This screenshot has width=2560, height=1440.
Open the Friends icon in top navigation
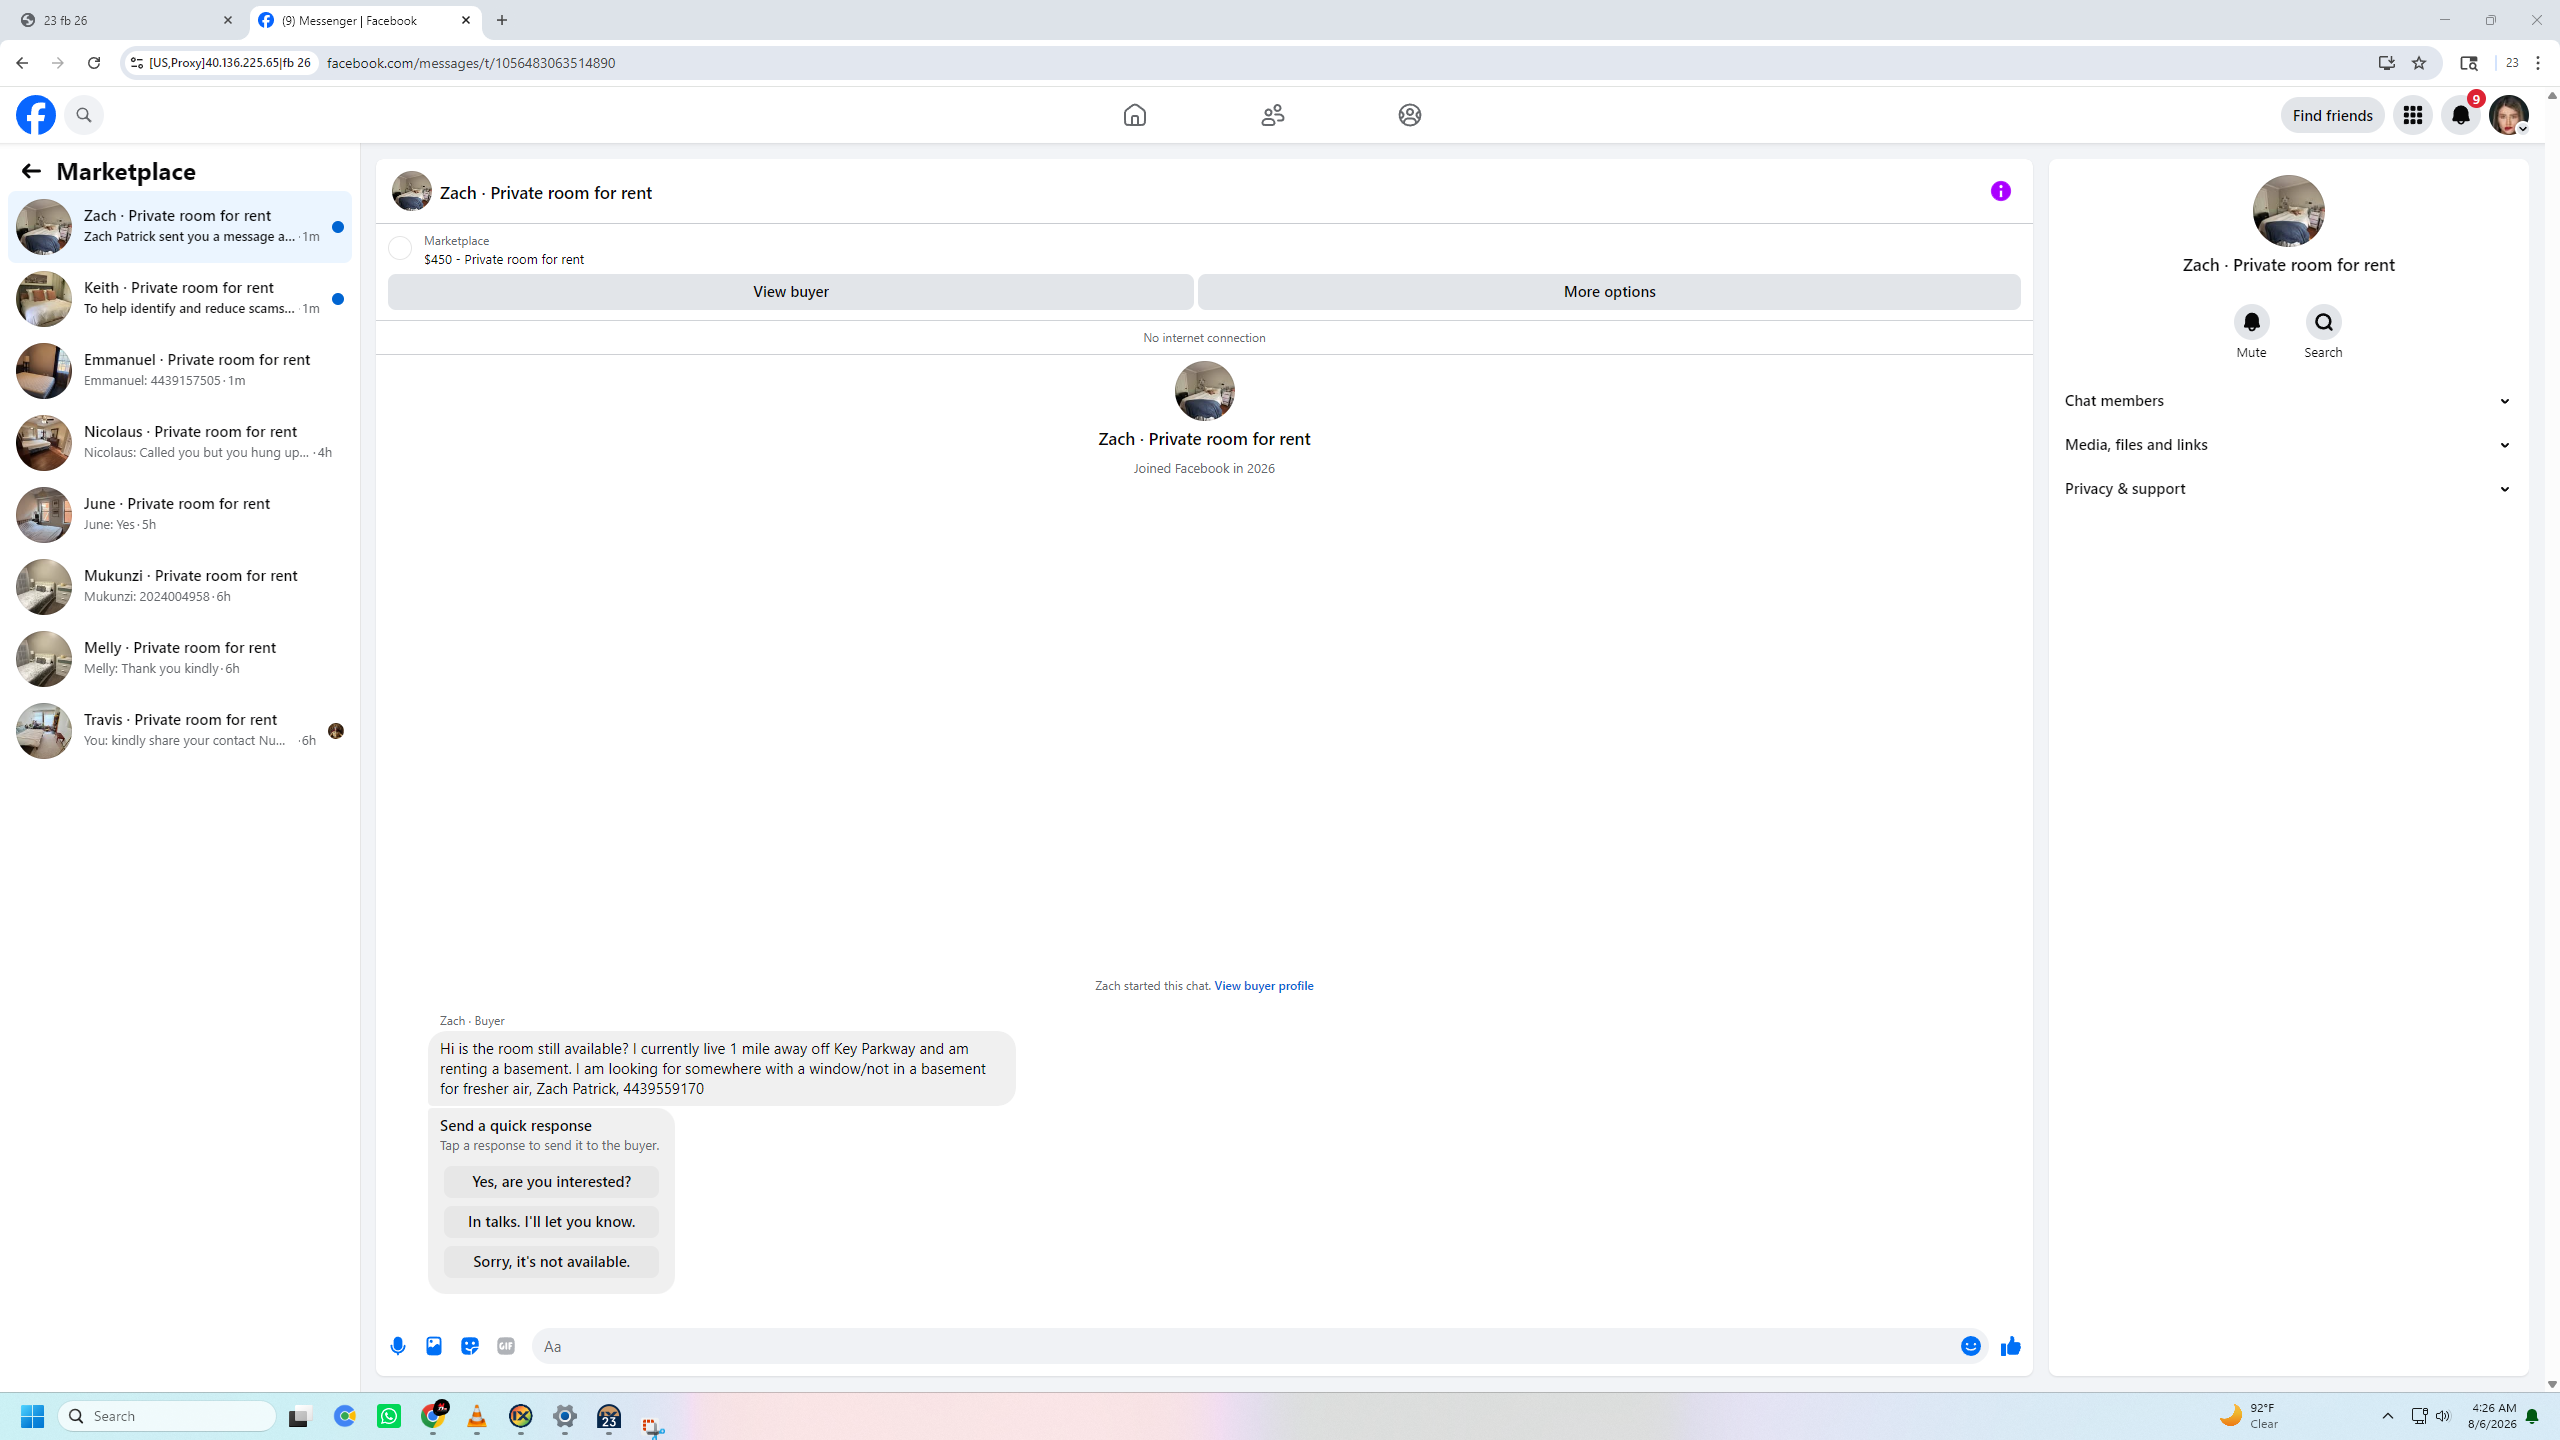pos(1272,115)
